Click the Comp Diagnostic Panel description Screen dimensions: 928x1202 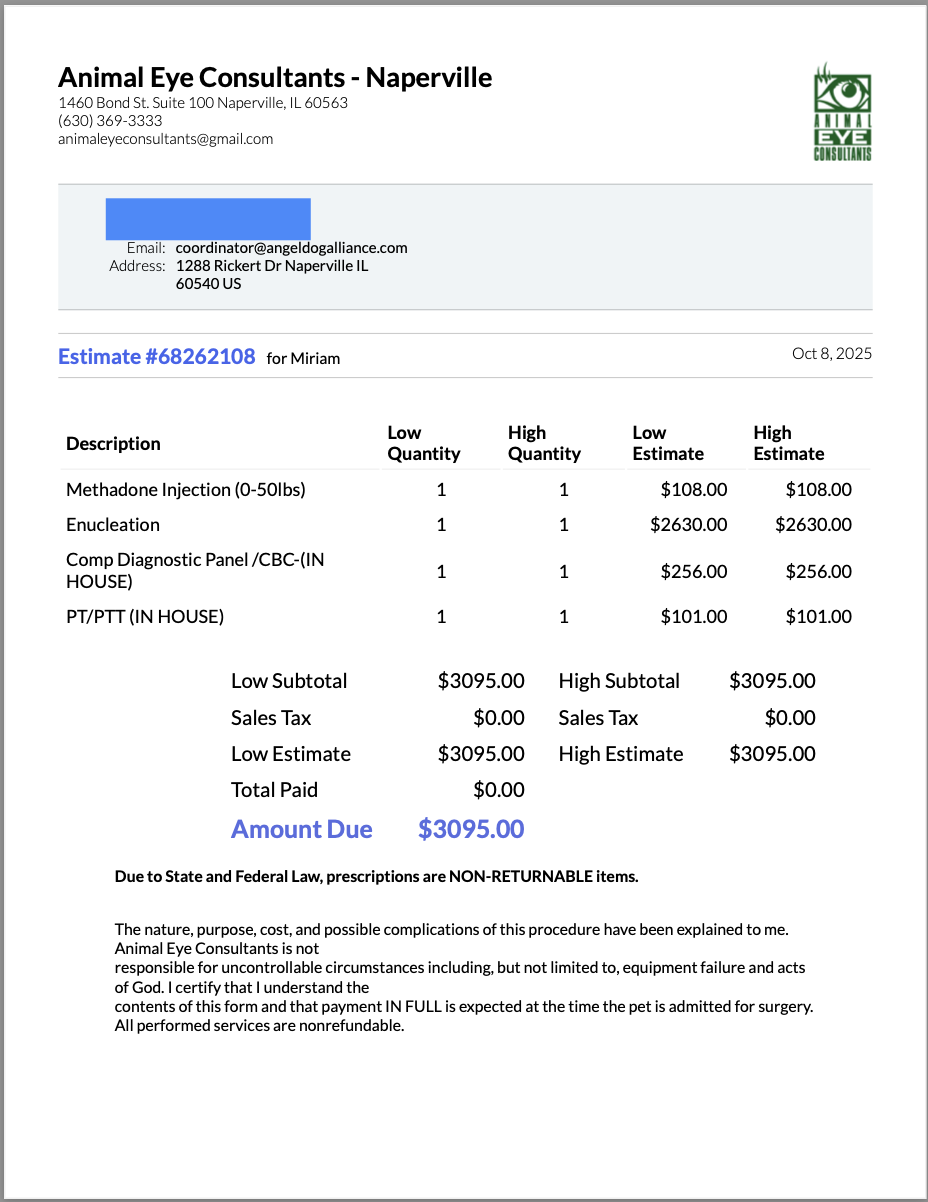[194, 570]
